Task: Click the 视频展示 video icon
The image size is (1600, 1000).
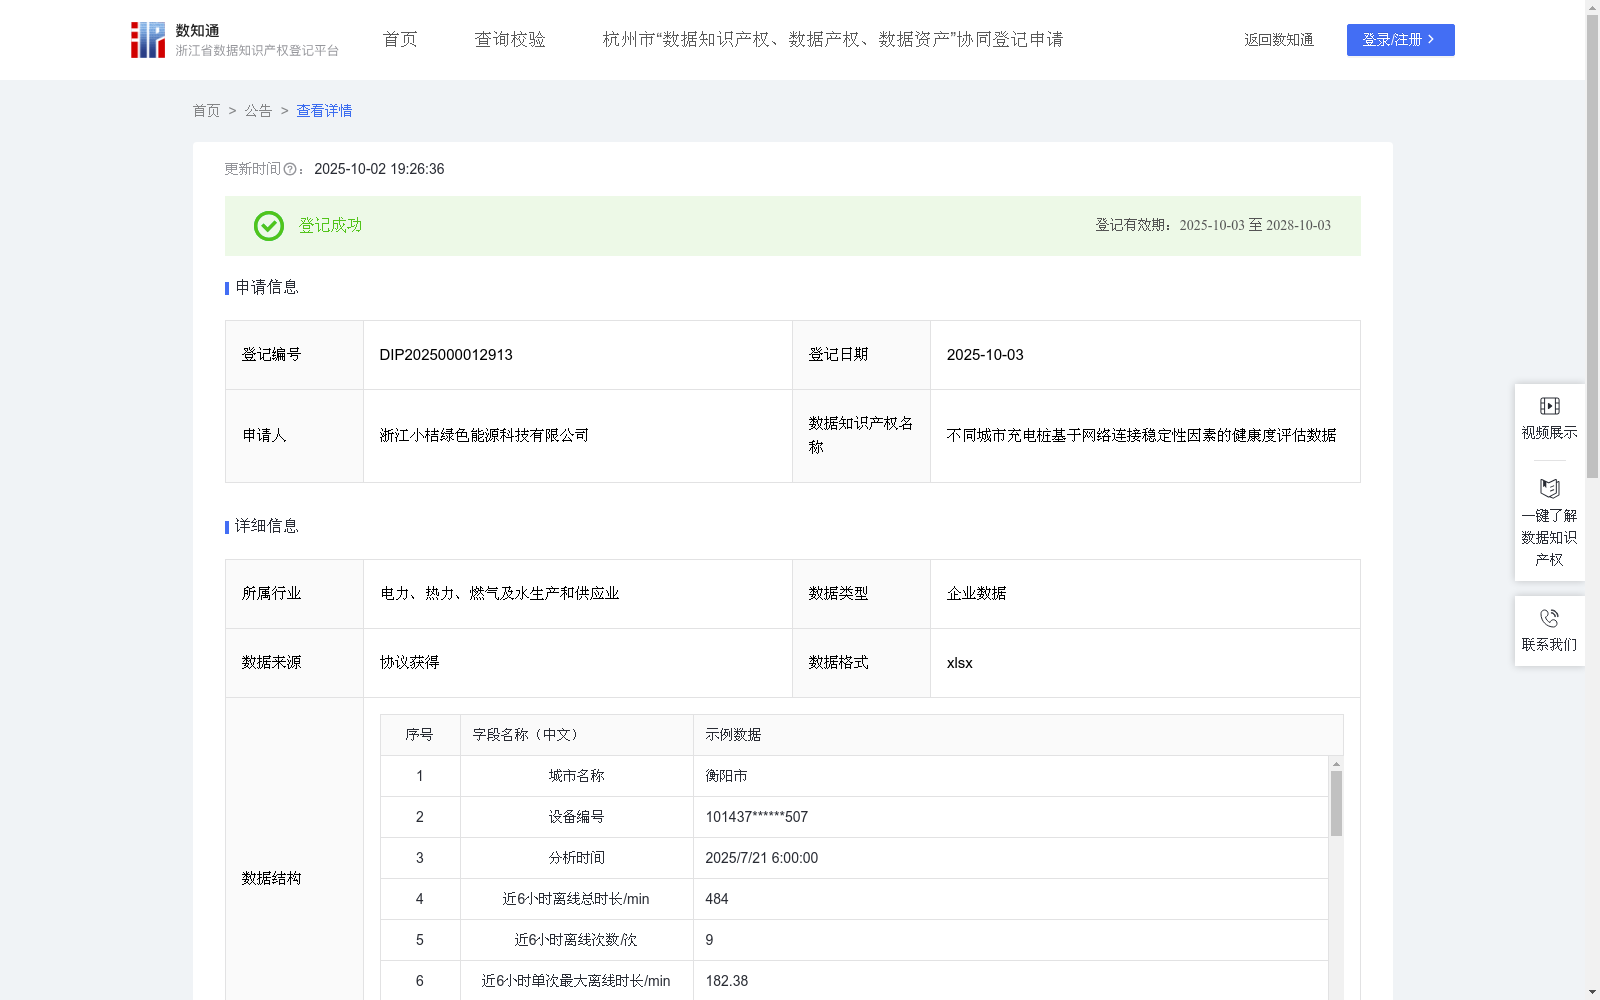Action: (1550, 406)
